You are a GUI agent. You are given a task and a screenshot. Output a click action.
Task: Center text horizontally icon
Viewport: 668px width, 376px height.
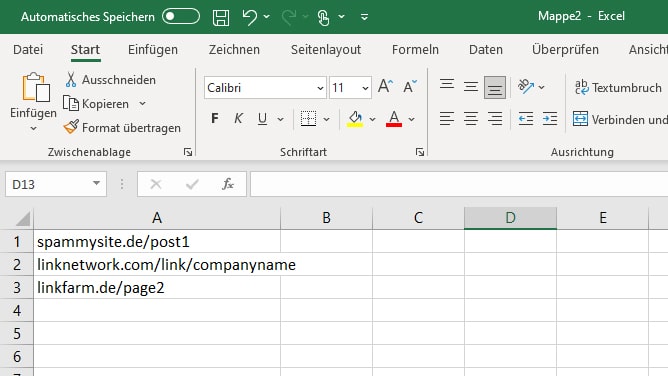click(471, 118)
